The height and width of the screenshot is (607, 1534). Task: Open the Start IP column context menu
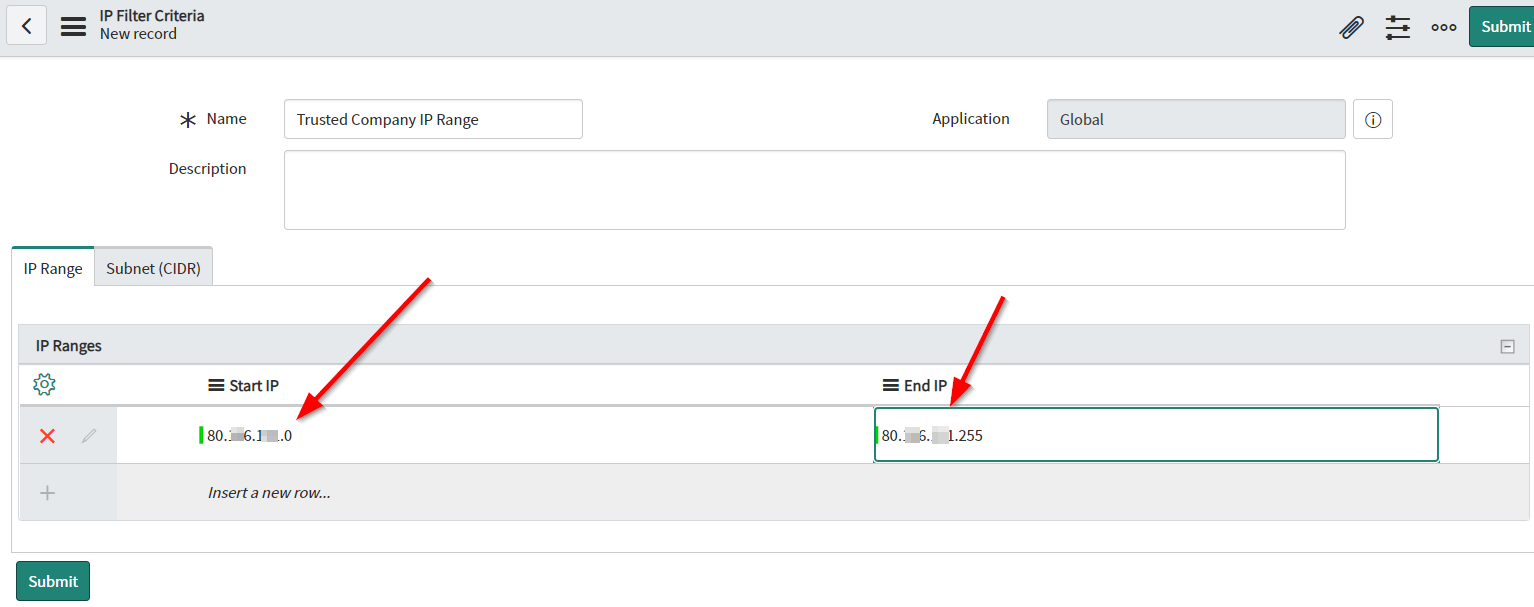(x=218, y=384)
